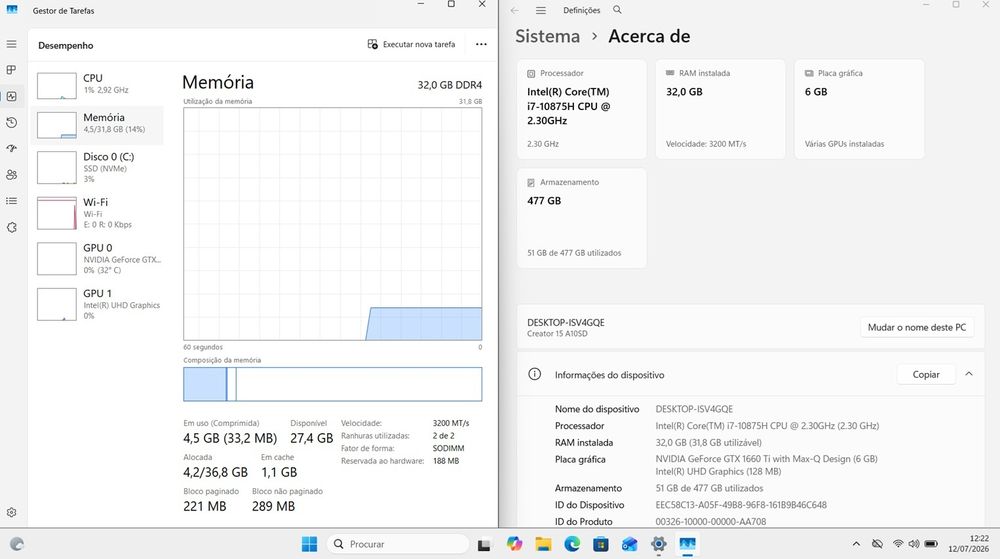Select Memória performance entry
This screenshot has width=1000, height=559.
[x=98, y=124]
